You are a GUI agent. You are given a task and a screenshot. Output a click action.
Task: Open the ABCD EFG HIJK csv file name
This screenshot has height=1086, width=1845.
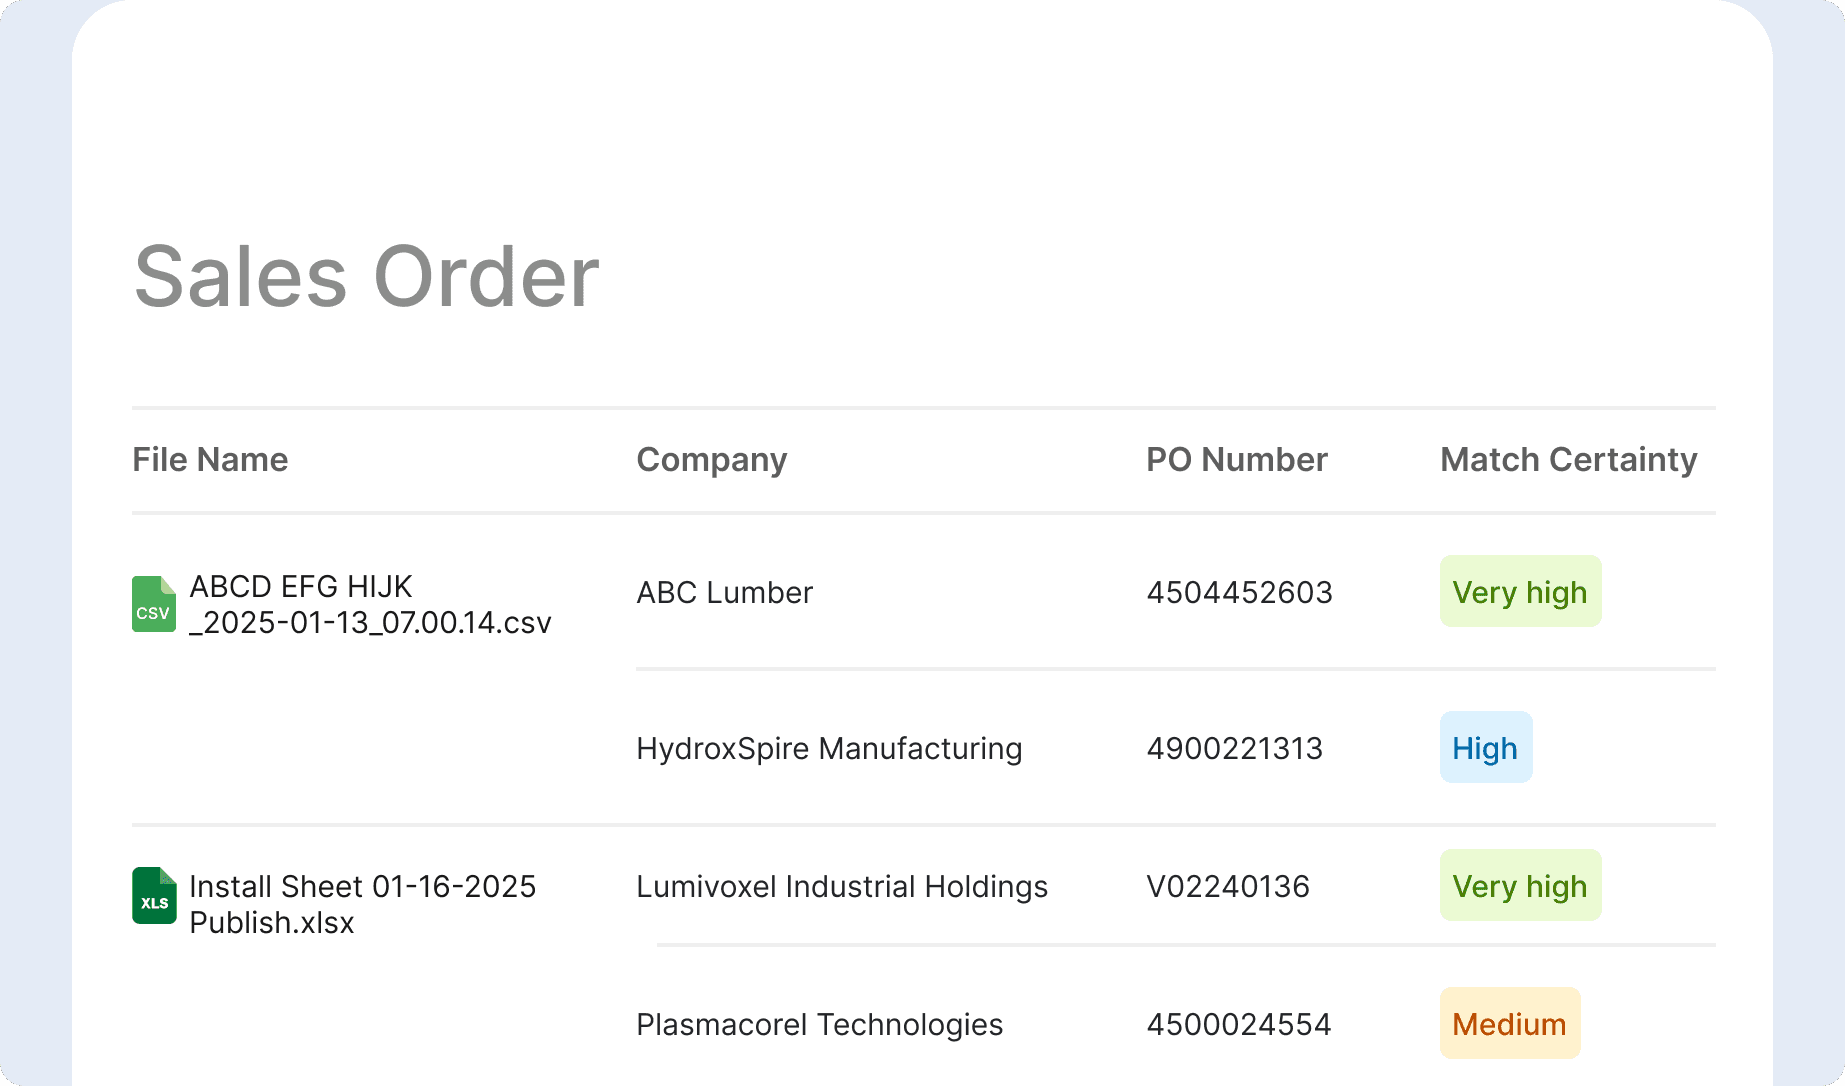pyautogui.click(x=370, y=604)
